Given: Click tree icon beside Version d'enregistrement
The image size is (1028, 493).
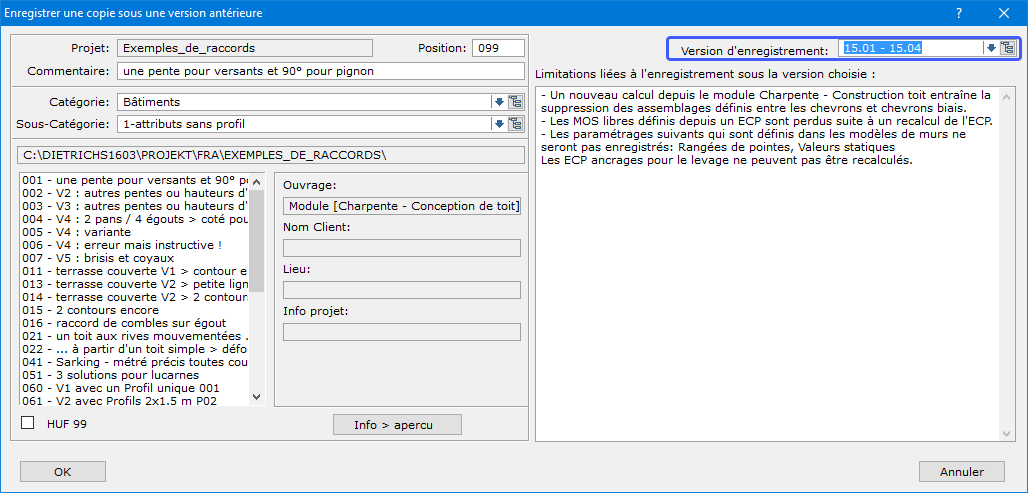Looking at the screenshot, I should [x=1008, y=48].
